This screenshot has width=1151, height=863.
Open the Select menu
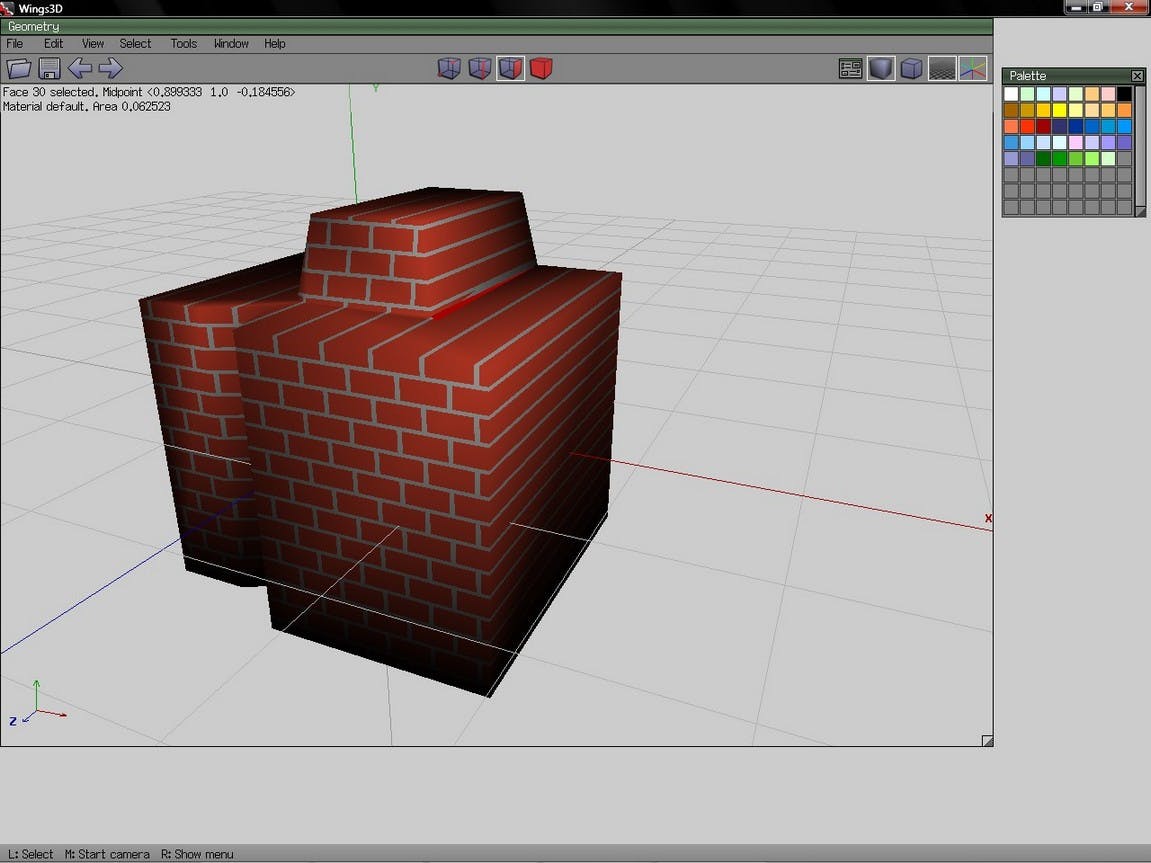click(x=135, y=44)
